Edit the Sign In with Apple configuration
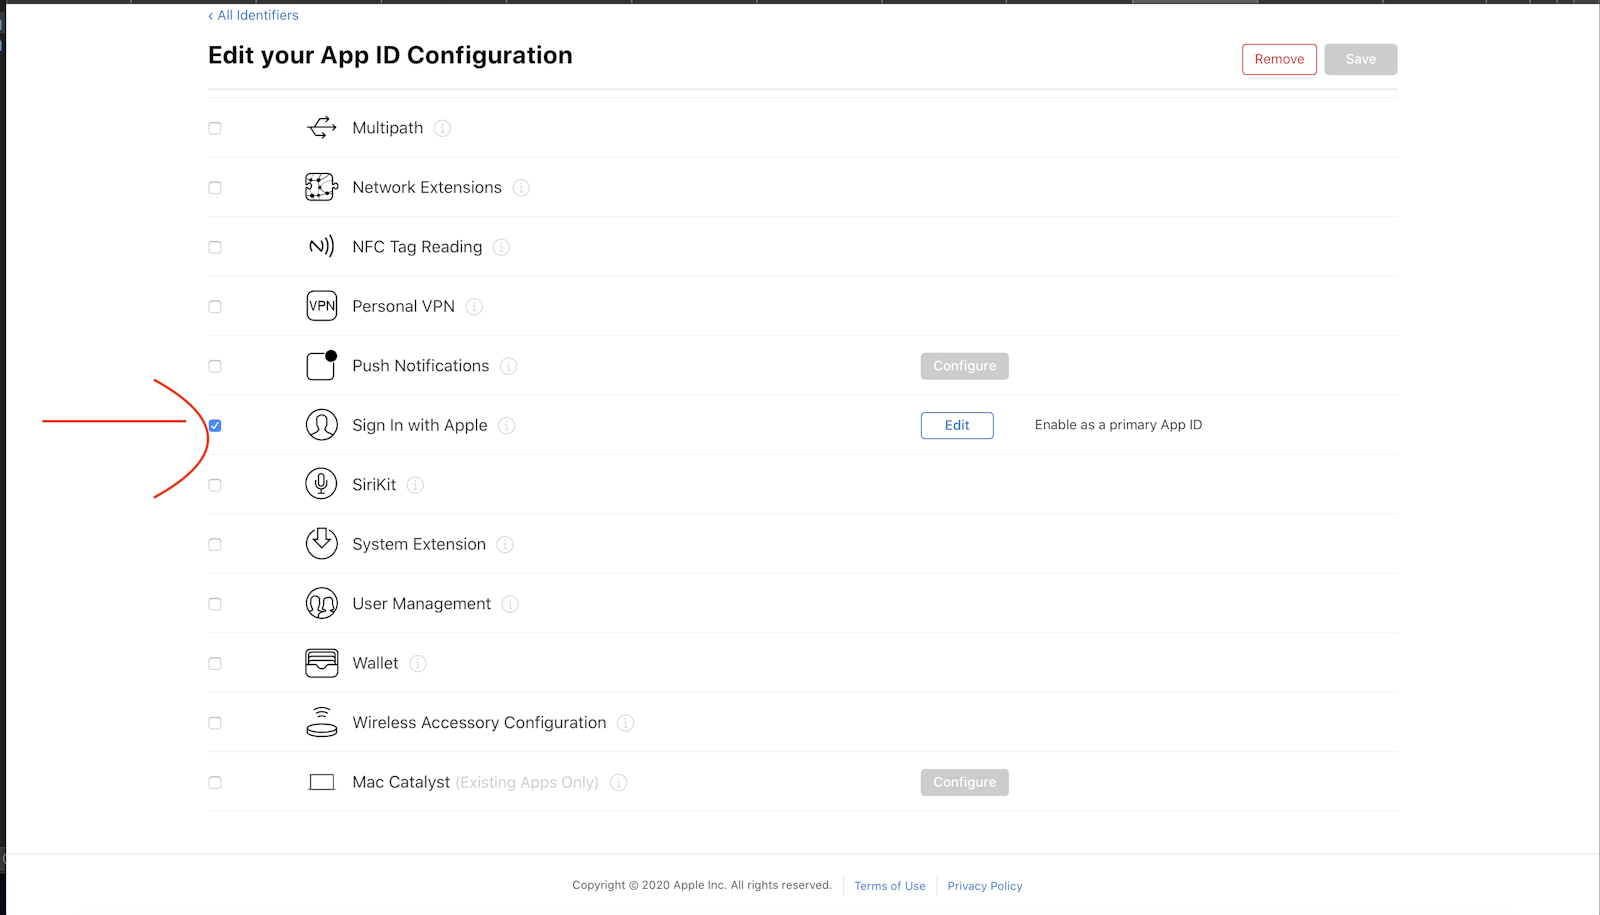 point(956,425)
